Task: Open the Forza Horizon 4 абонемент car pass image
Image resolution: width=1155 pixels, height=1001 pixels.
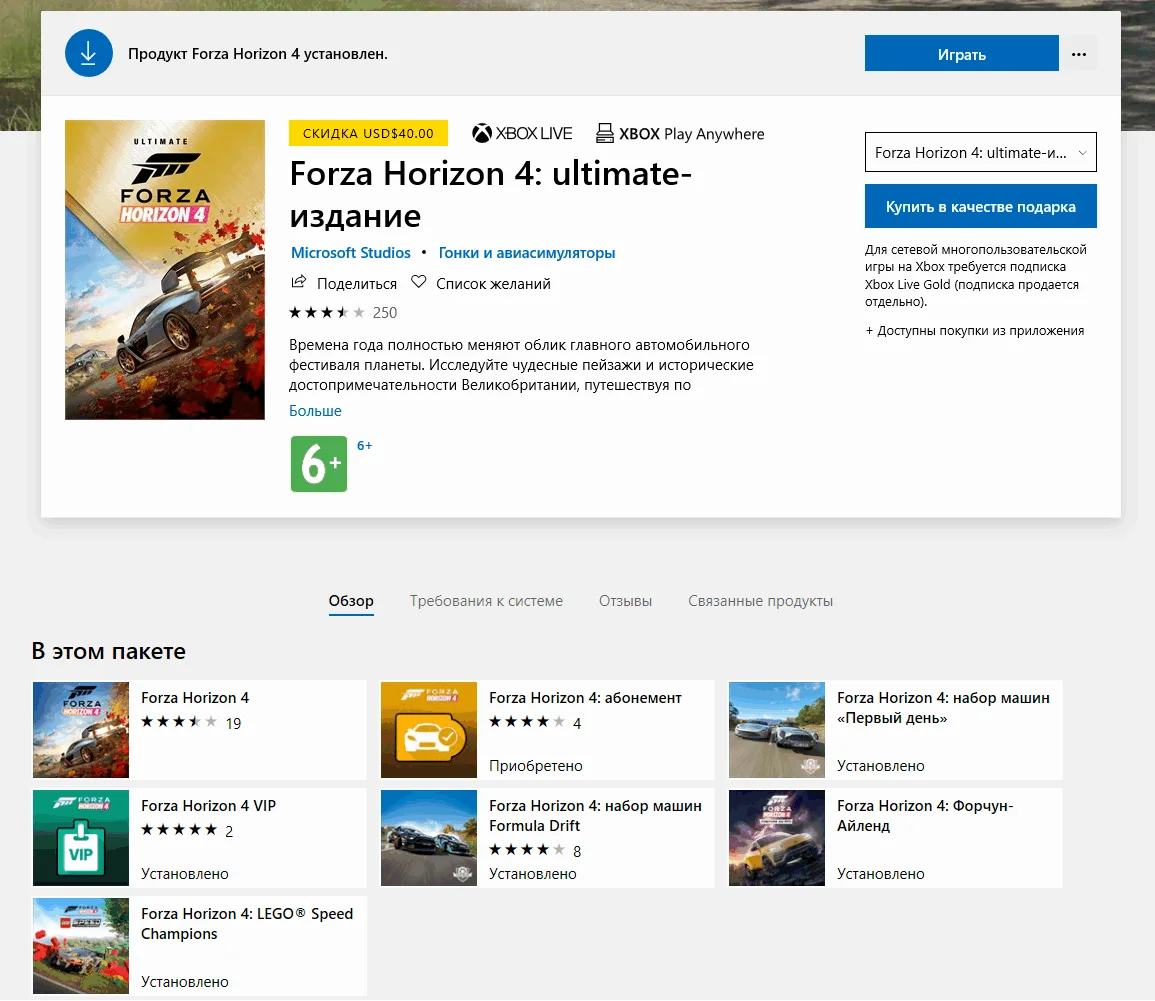Action: (429, 730)
